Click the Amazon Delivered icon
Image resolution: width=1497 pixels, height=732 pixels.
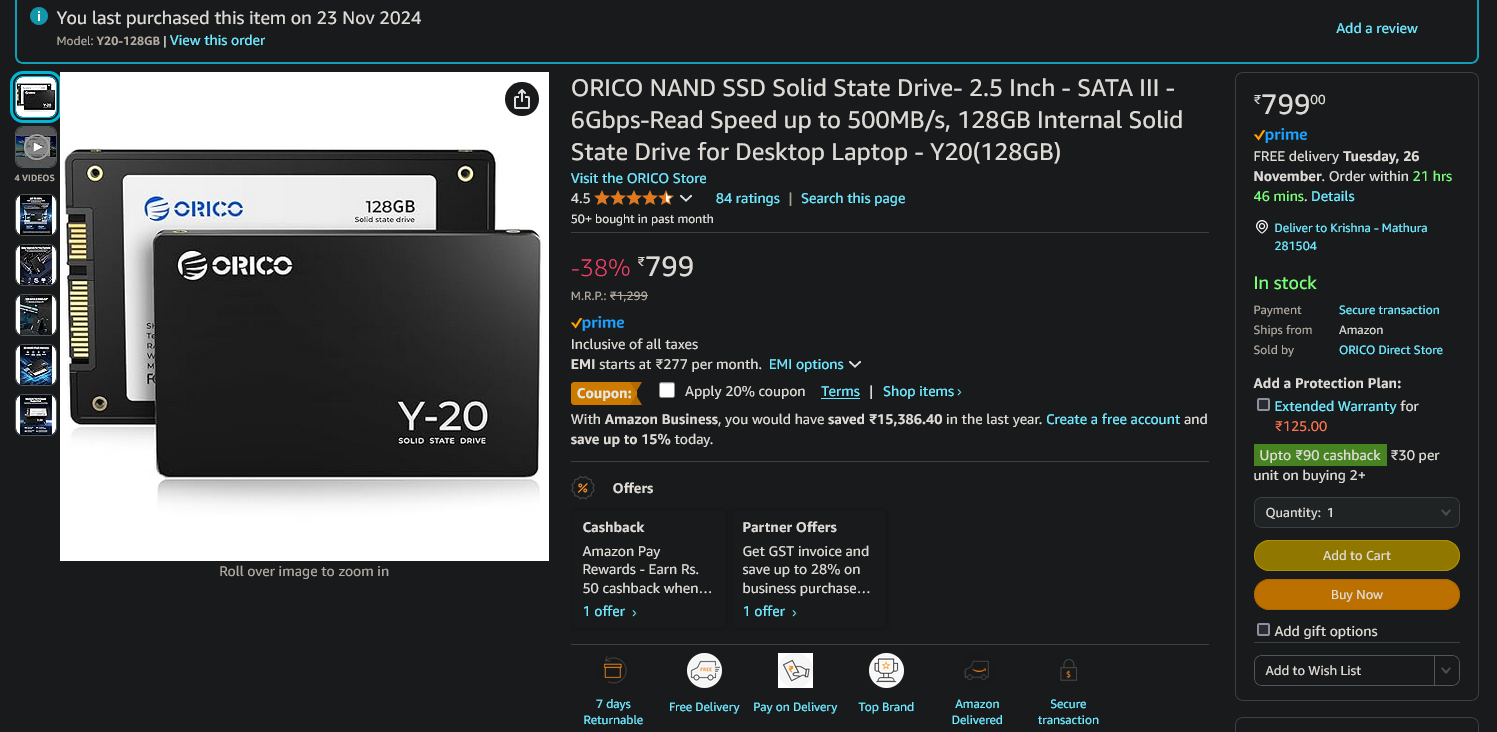click(977, 670)
